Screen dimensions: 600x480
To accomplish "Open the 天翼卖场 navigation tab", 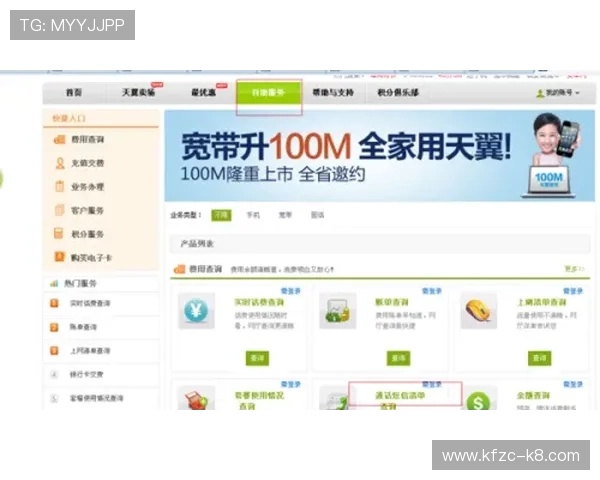I will [138, 93].
